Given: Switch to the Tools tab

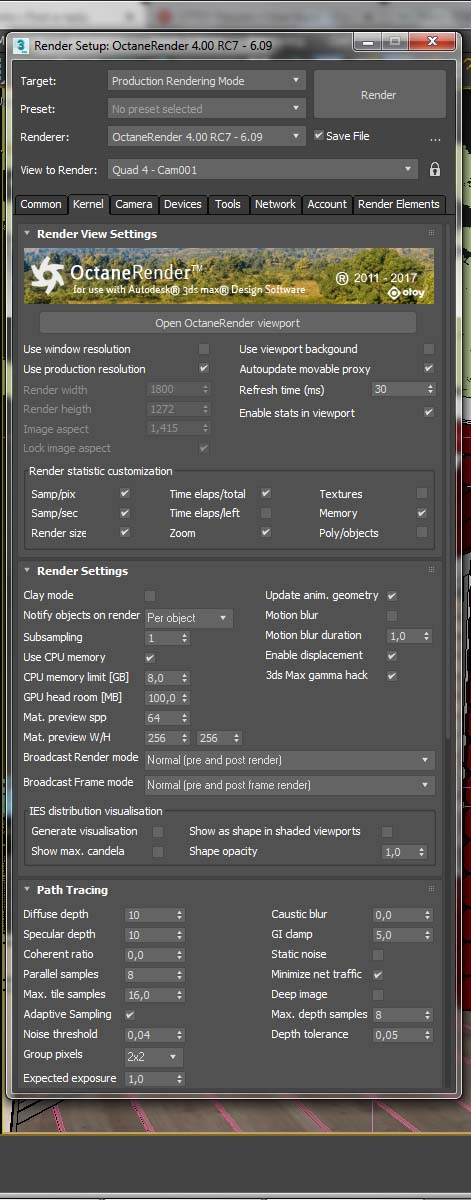Looking at the screenshot, I should pyautogui.click(x=228, y=204).
